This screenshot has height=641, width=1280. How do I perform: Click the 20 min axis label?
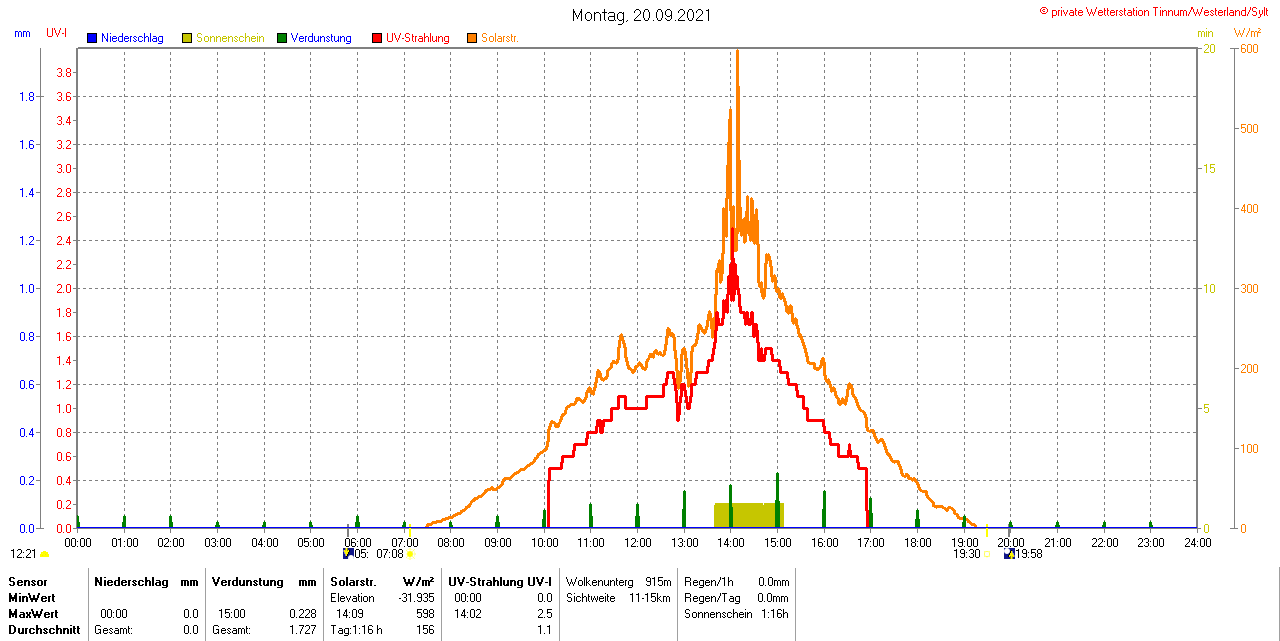pos(1209,49)
